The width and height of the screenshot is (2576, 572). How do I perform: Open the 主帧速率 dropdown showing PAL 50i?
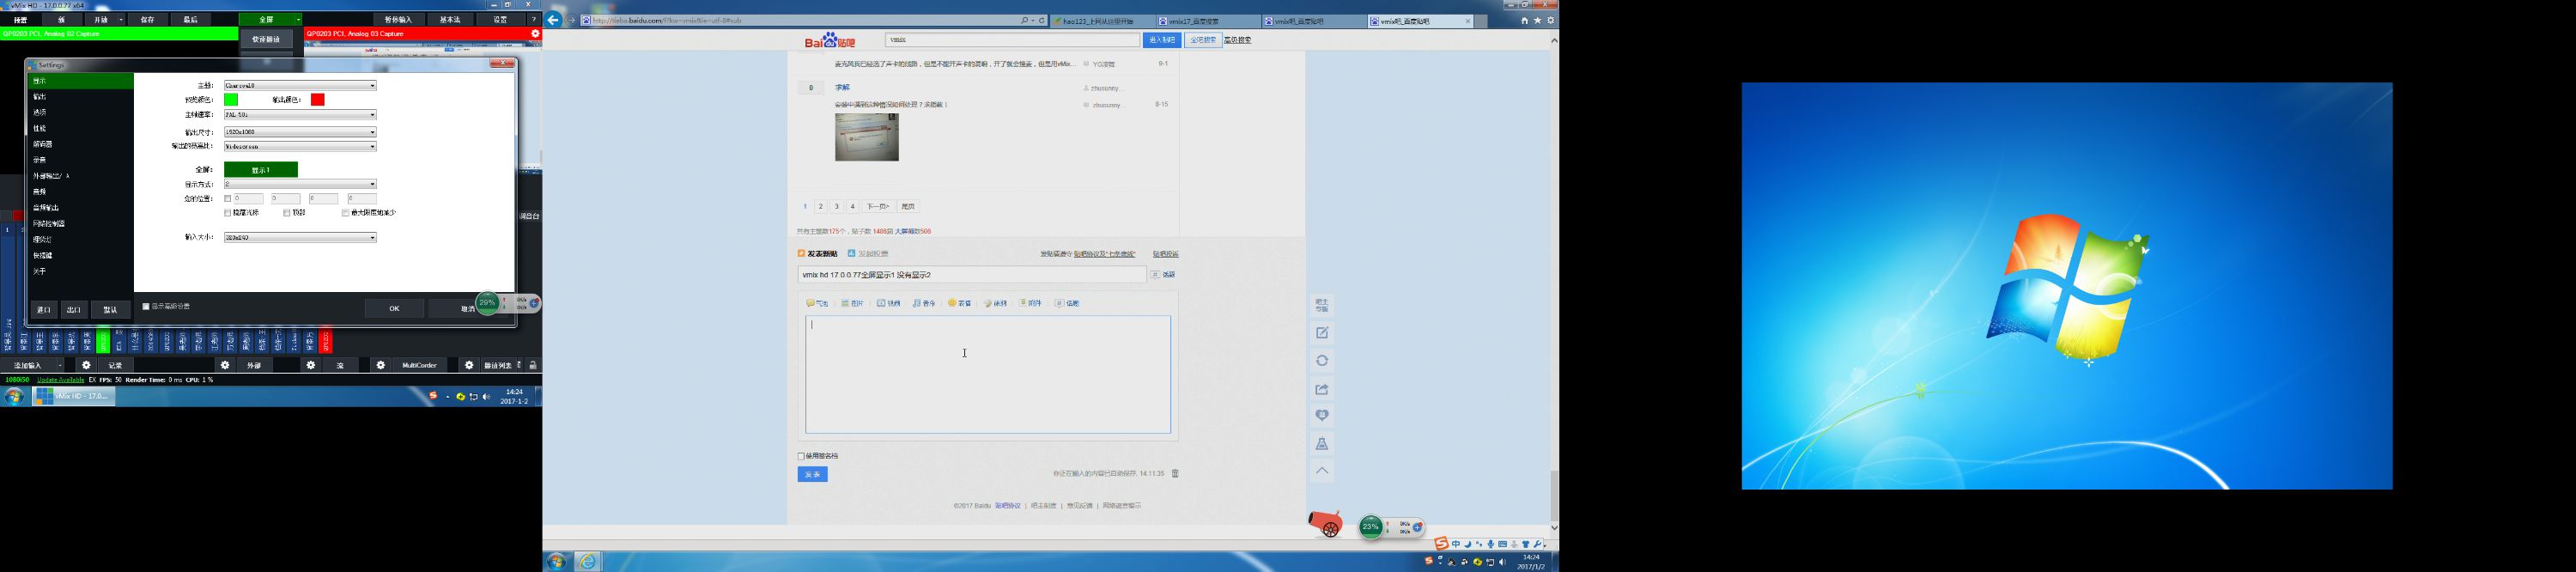coord(300,115)
